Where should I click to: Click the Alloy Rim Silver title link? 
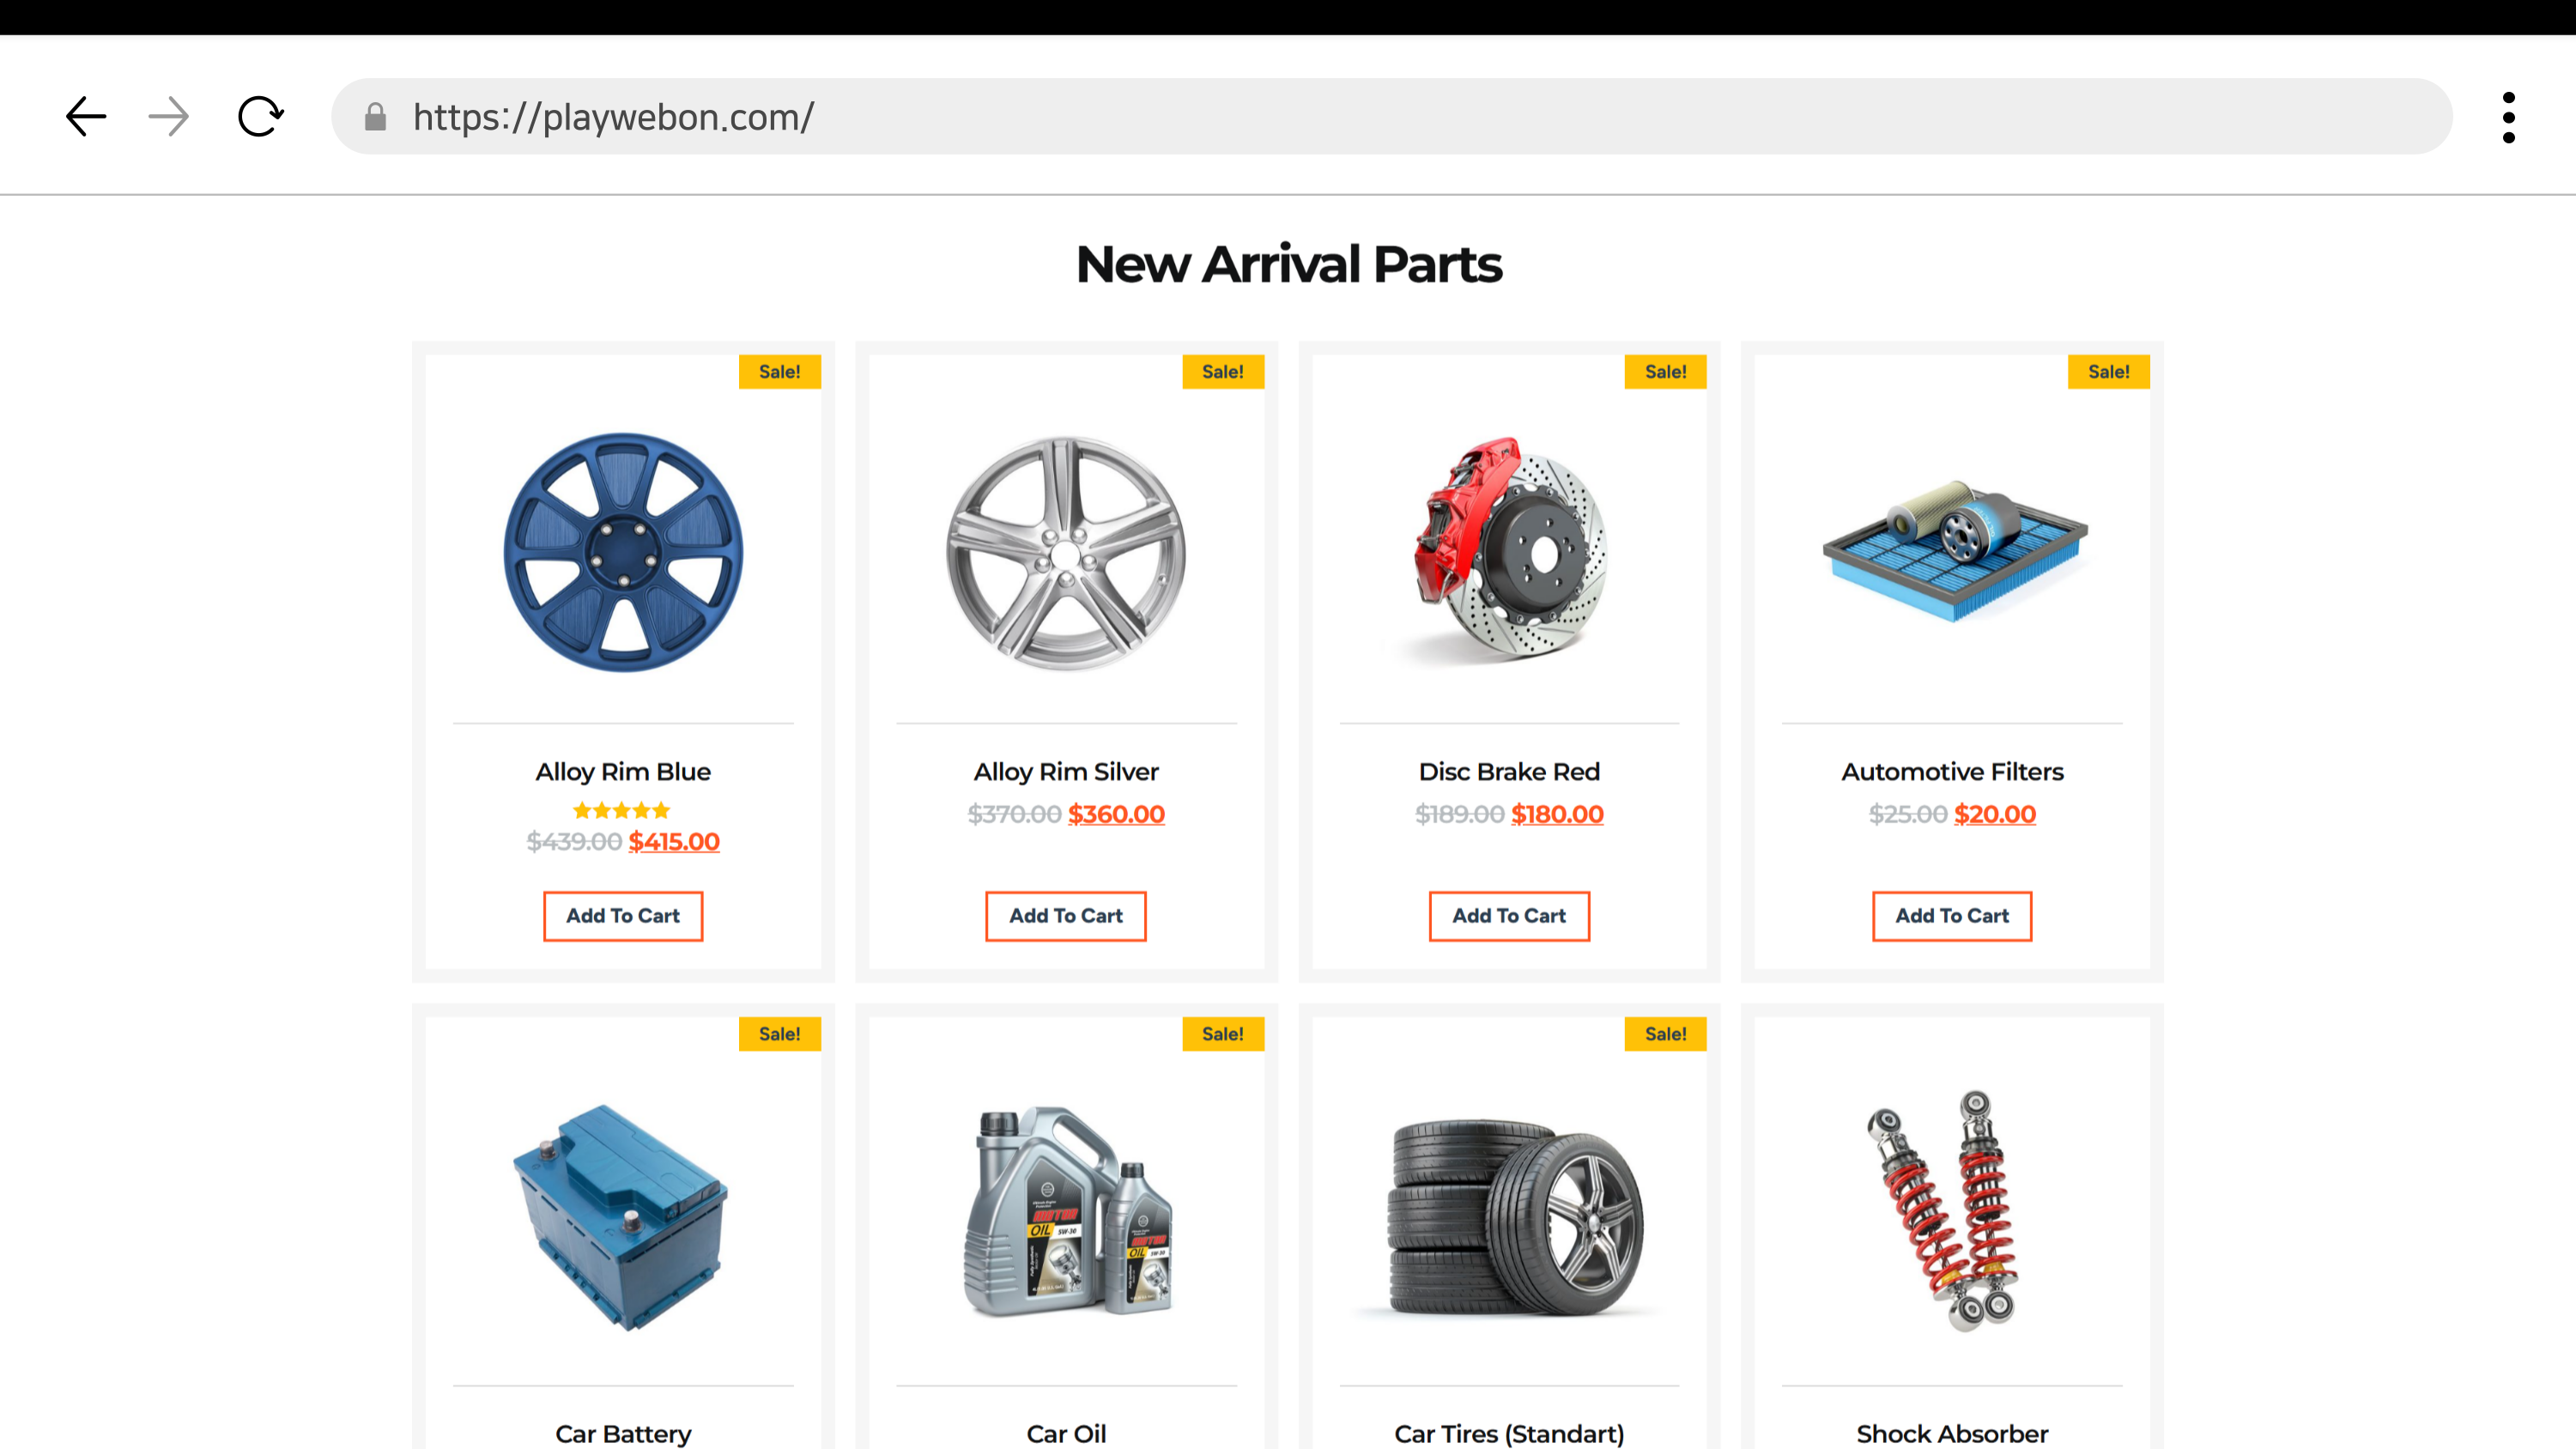click(x=1065, y=772)
